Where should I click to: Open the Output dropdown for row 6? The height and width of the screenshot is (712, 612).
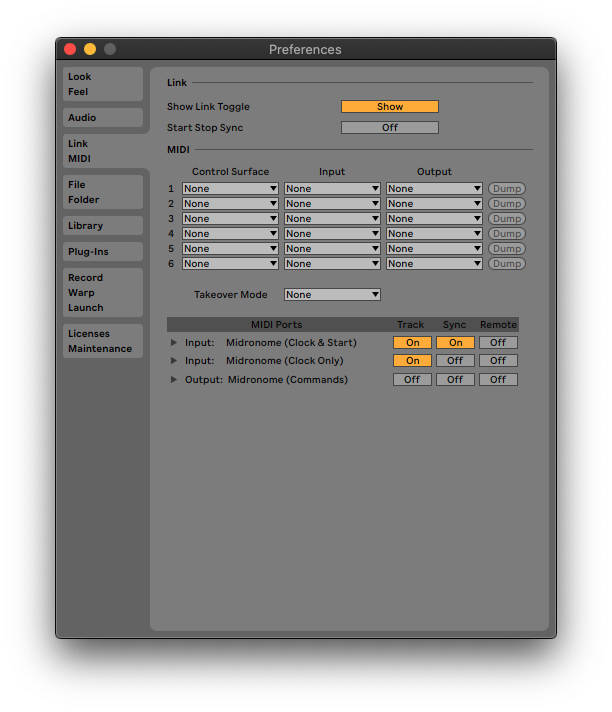(x=434, y=264)
